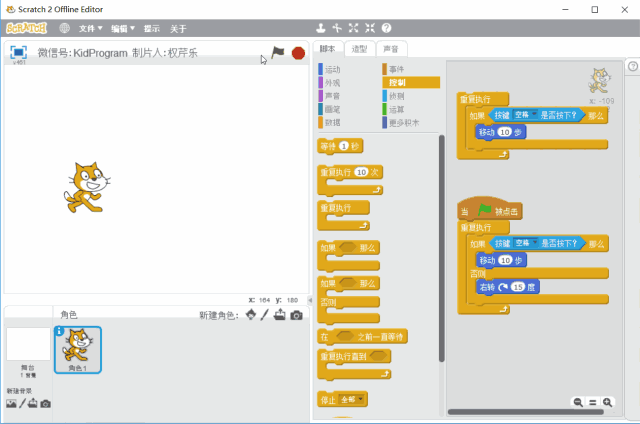Open the block help question-mark tool
Image resolution: width=640 pixels, height=424 pixels.
coord(386,28)
